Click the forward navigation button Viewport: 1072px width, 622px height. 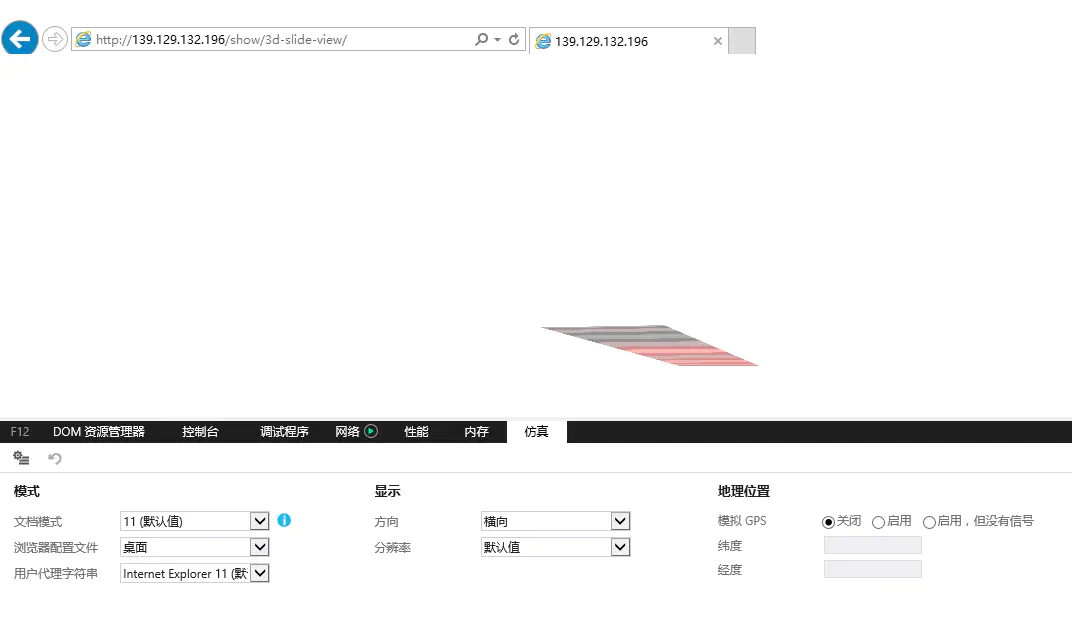tap(55, 38)
